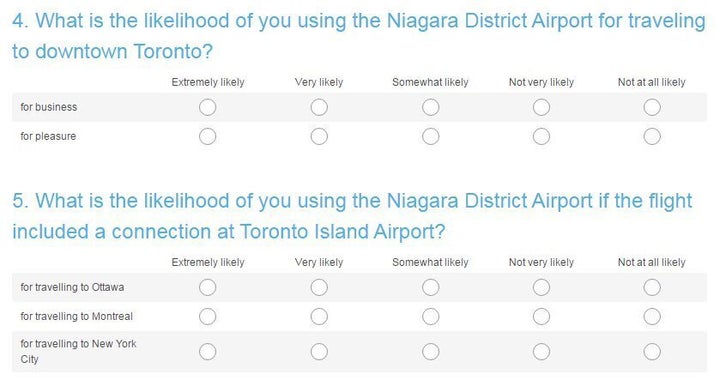Viewport: 720px width, 386px height.
Task: Select Extremely likely for business
Action: 208,107
